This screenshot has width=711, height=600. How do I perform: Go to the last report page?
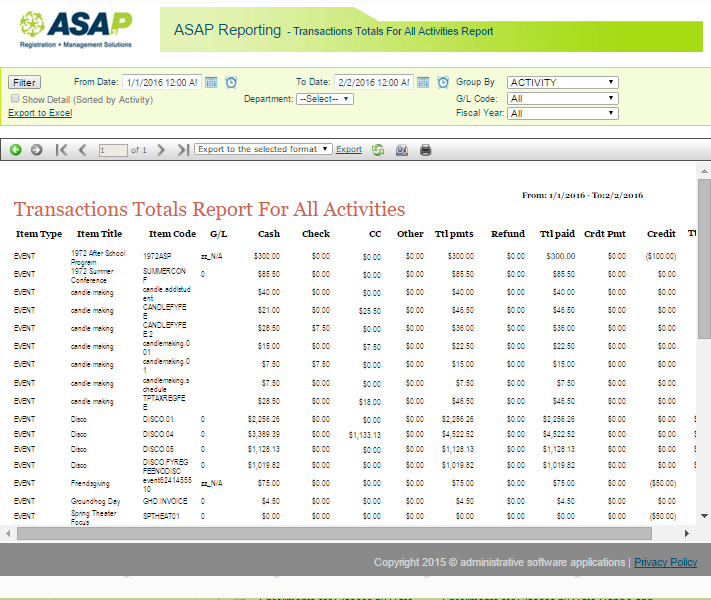(182, 150)
